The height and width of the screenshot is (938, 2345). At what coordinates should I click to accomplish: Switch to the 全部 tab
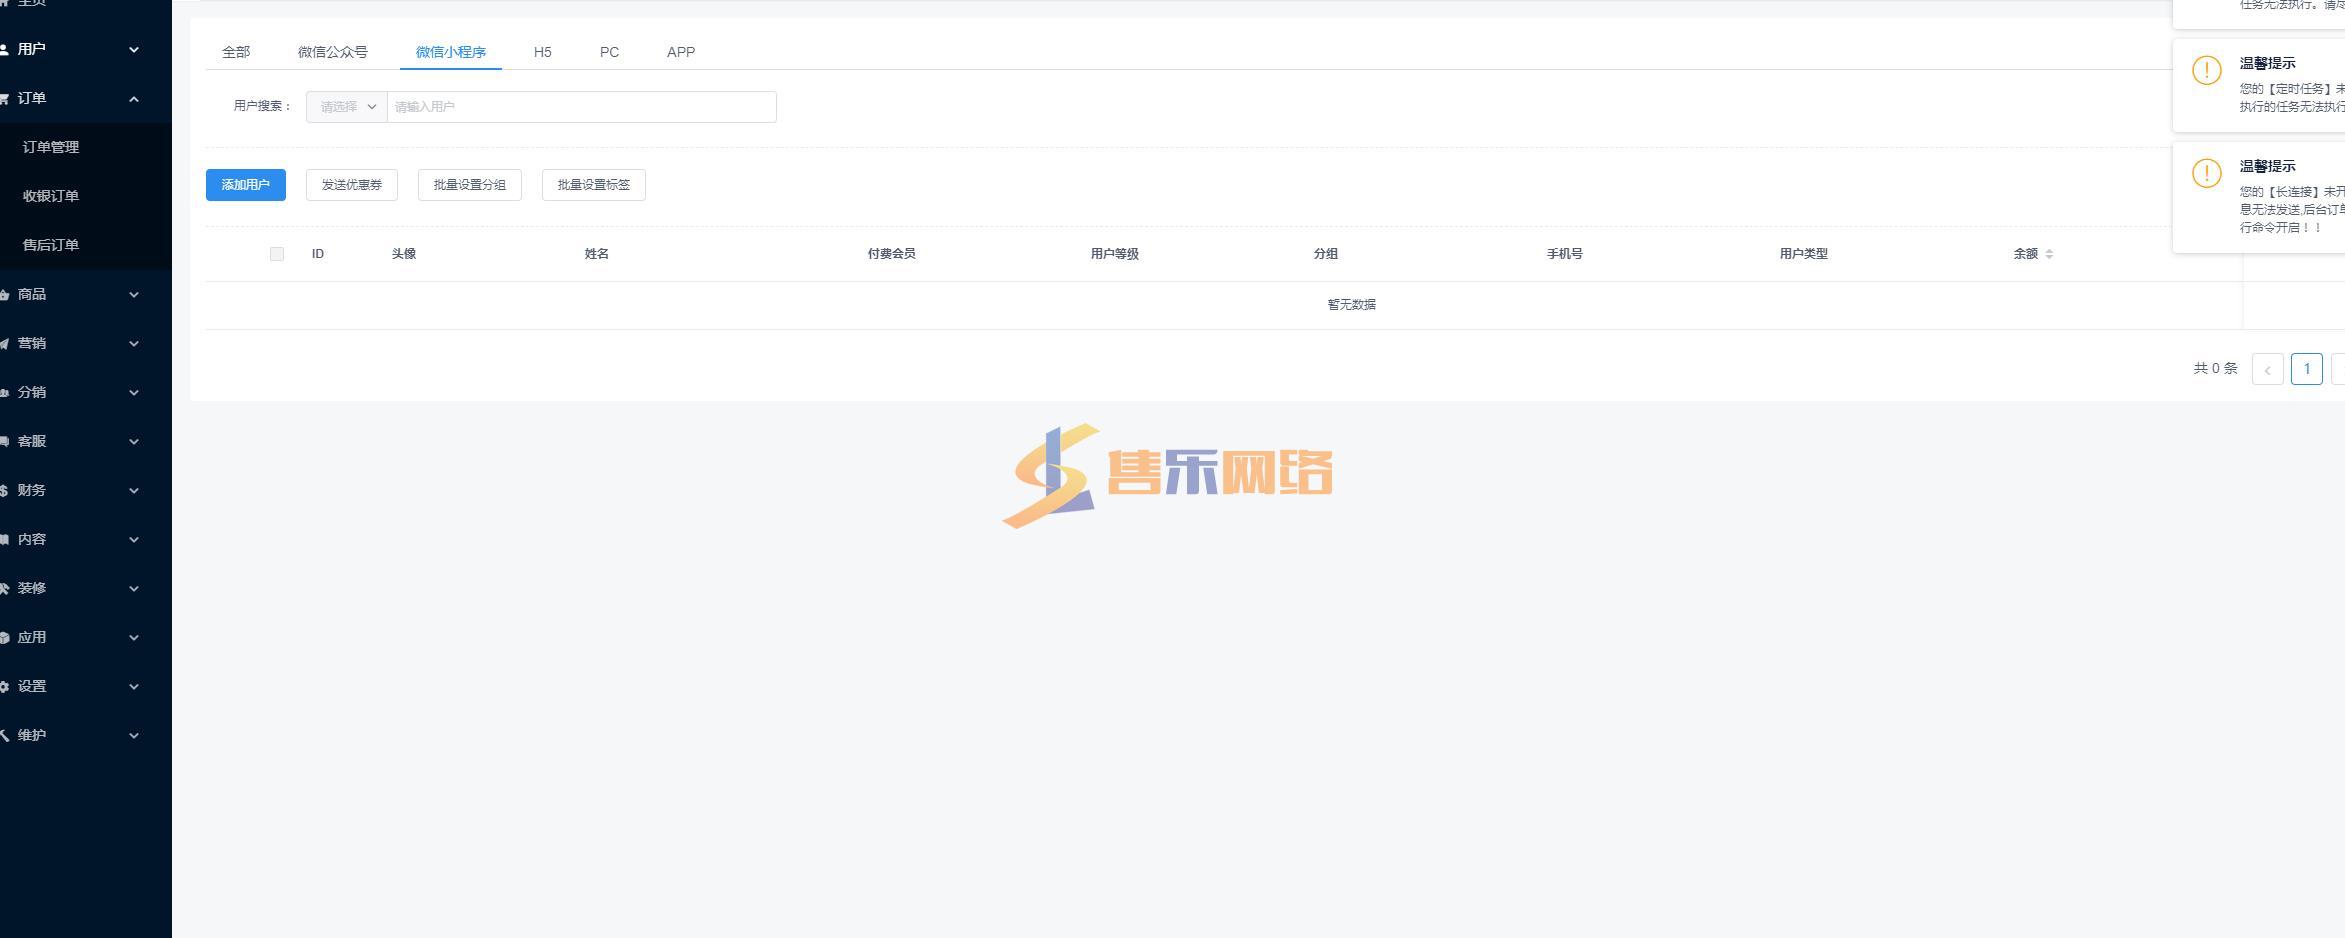pyautogui.click(x=236, y=52)
